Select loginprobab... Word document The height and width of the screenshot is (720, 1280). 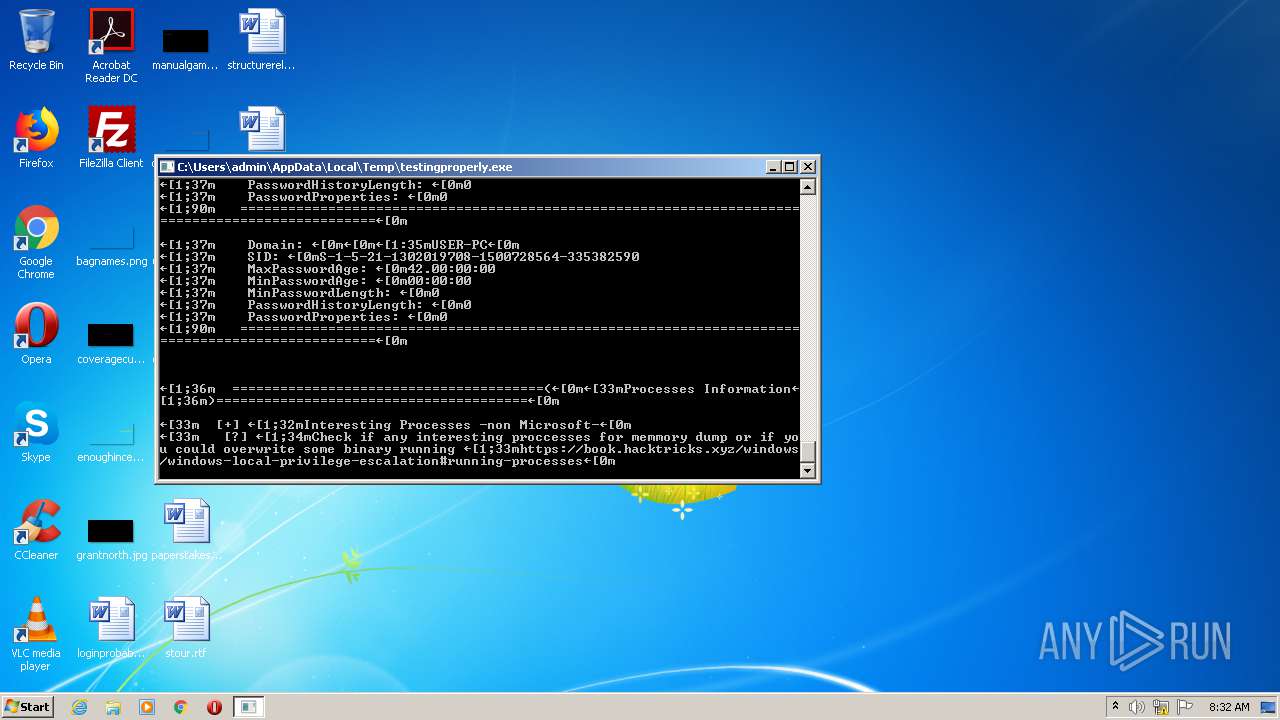[111, 628]
